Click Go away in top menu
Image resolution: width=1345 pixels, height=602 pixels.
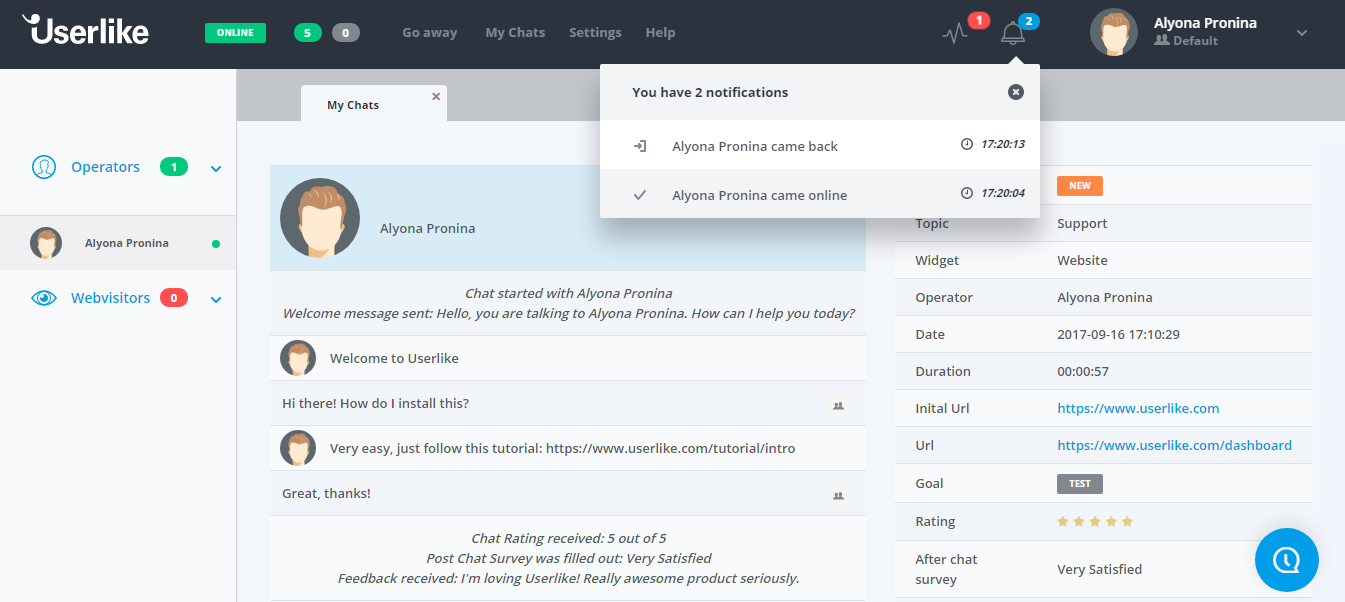pyautogui.click(x=429, y=33)
